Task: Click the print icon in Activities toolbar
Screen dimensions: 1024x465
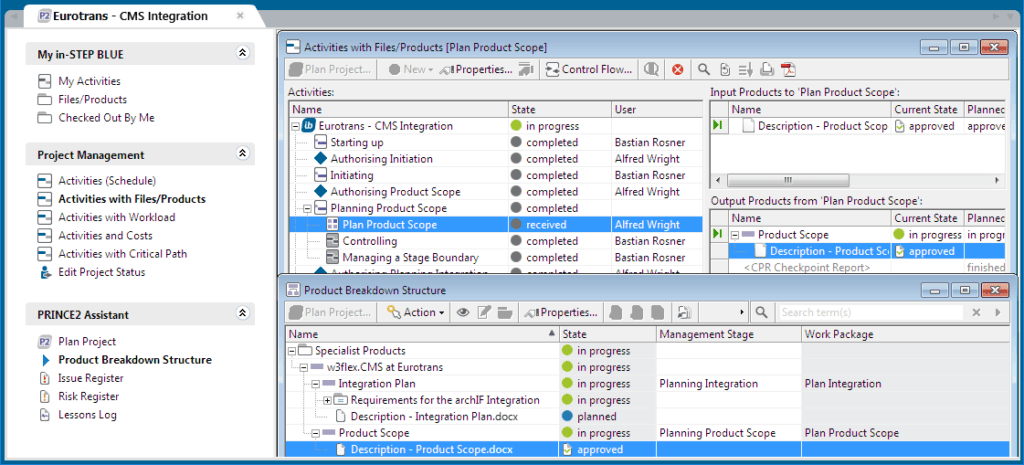Action: click(768, 69)
